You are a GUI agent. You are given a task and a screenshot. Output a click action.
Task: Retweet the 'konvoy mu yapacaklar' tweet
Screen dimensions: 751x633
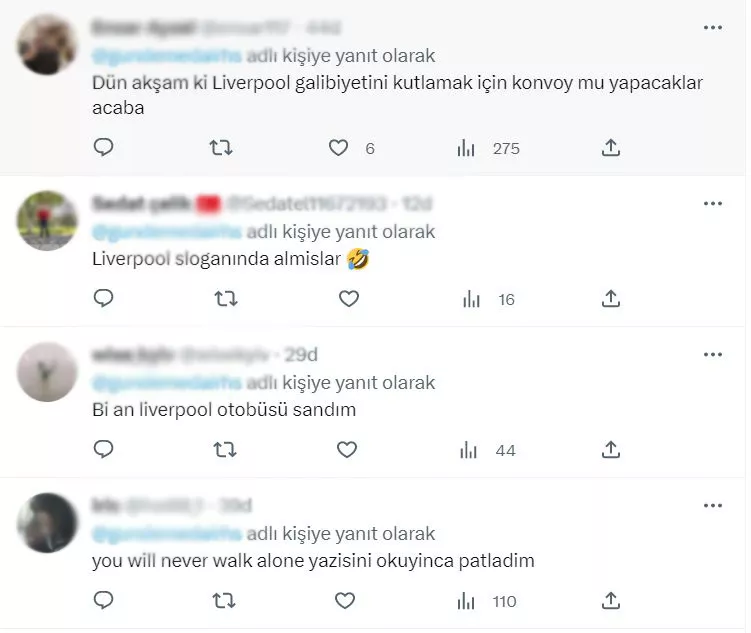click(221, 147)
